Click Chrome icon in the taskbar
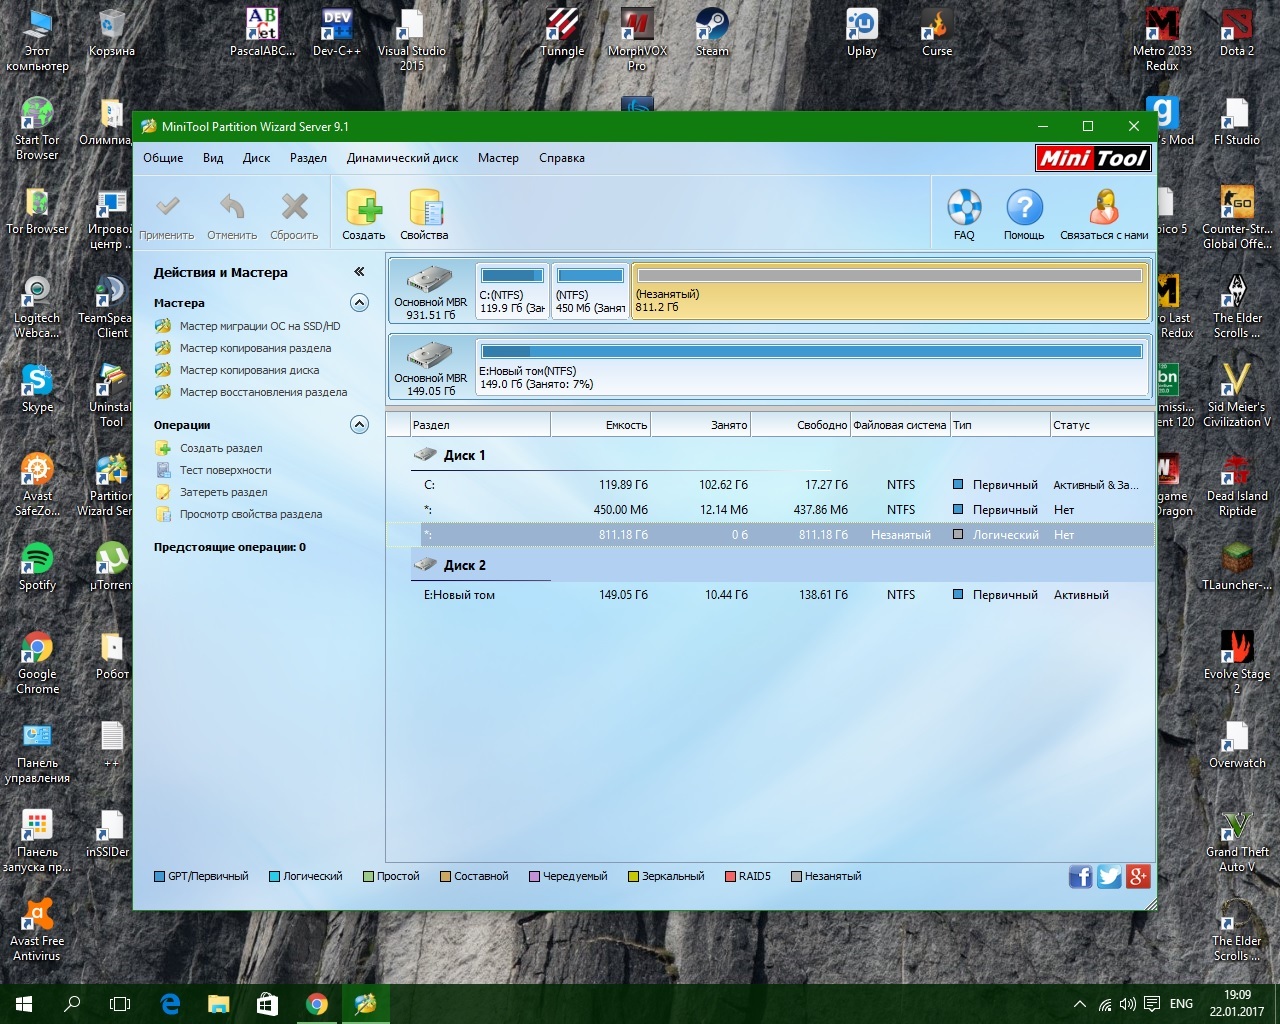The height and width of the screenshot is (1024, 1280). click(317, 1004)
